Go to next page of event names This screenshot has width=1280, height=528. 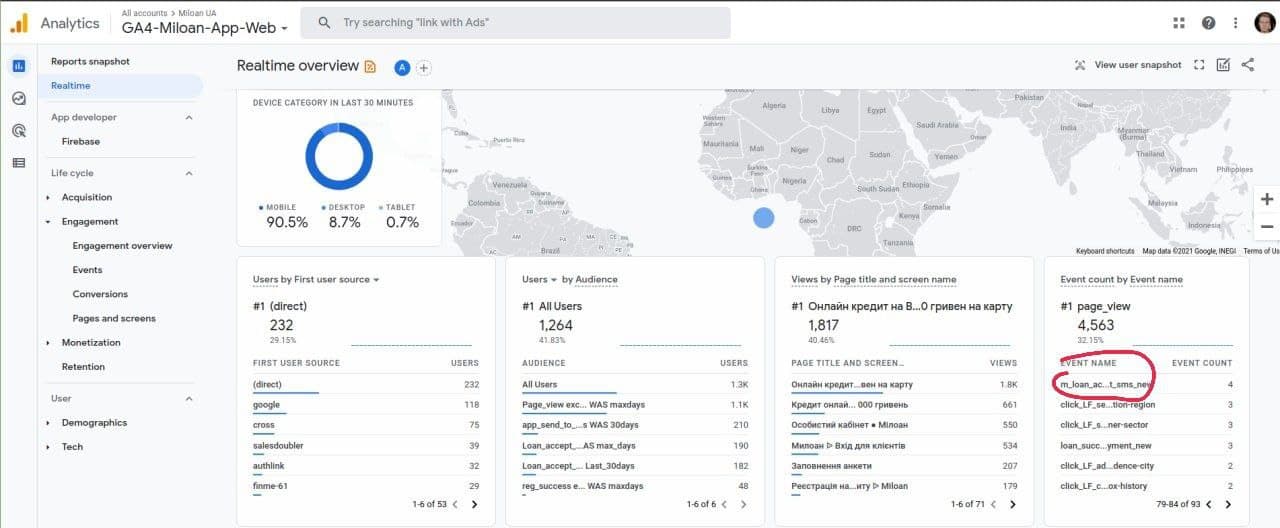(x=1228, y=505)
